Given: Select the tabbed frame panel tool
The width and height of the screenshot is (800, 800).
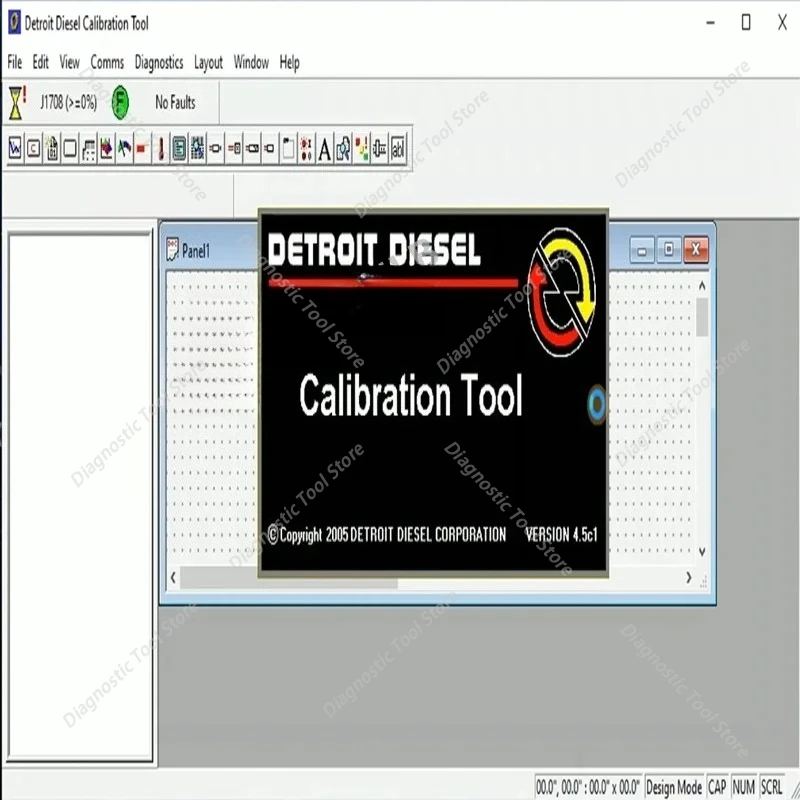Looking at the screenshot, I should [288, 149].
